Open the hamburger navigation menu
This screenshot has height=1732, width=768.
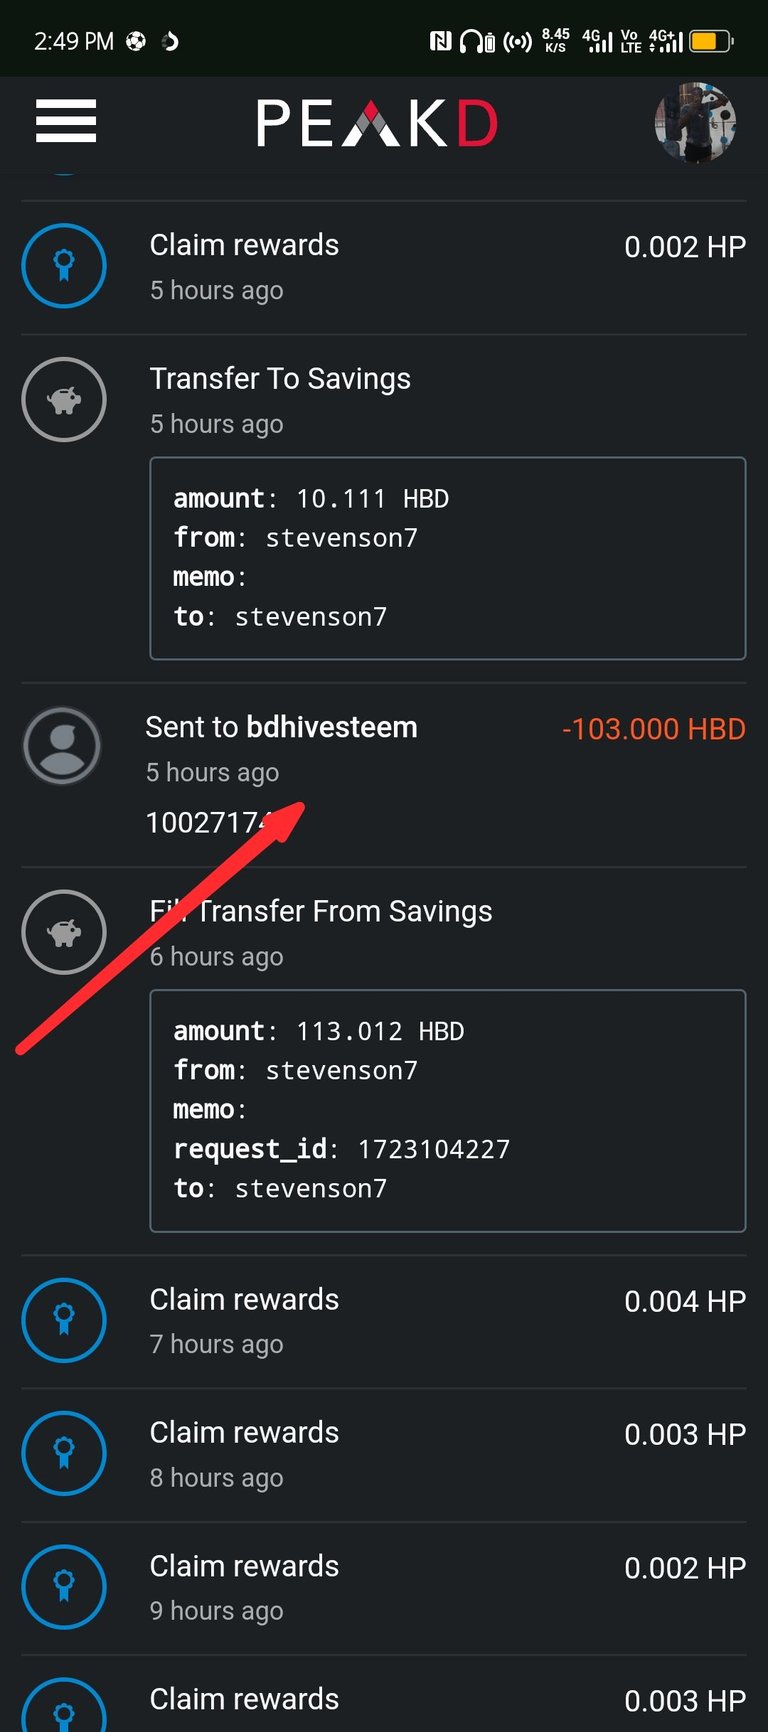click(66, 121)
